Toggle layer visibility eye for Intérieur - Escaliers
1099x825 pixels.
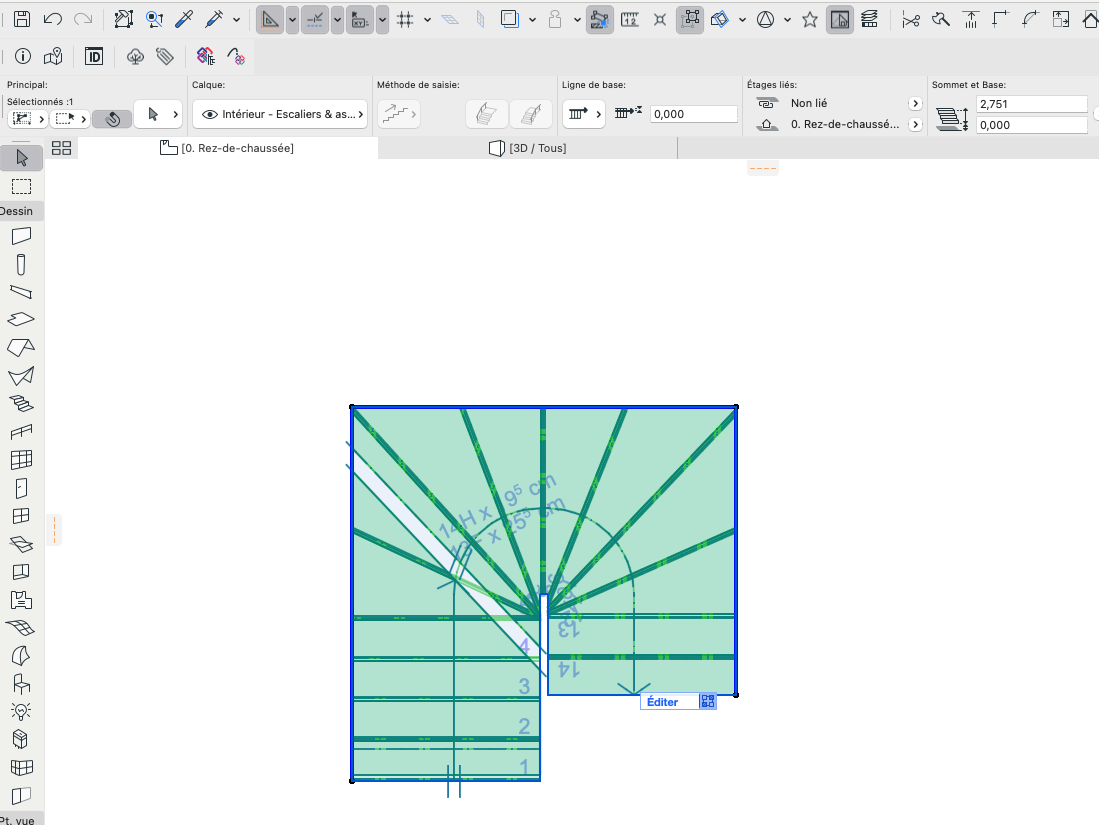tap(209, 114)
